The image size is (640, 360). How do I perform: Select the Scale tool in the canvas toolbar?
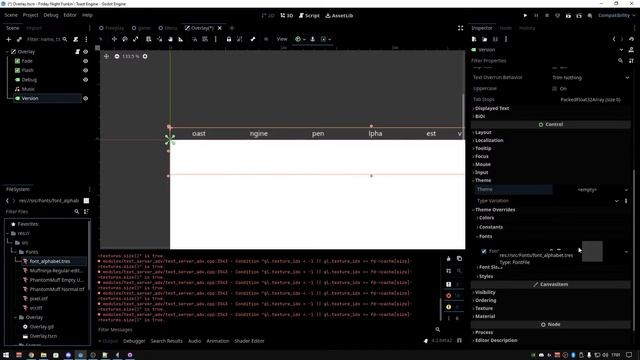[136, 39]
